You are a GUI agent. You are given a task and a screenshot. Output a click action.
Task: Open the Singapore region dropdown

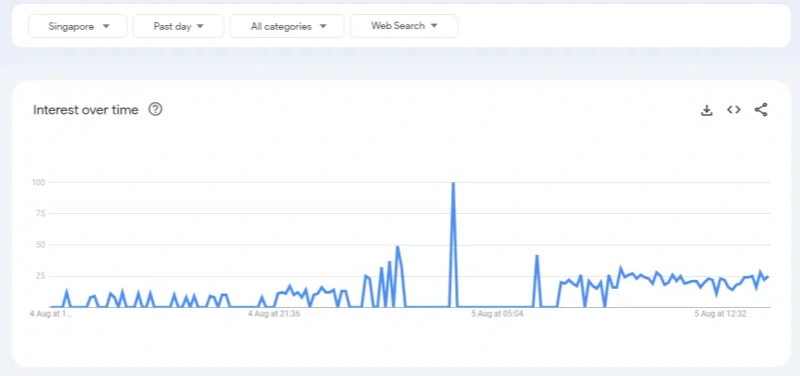coord(78,26)
